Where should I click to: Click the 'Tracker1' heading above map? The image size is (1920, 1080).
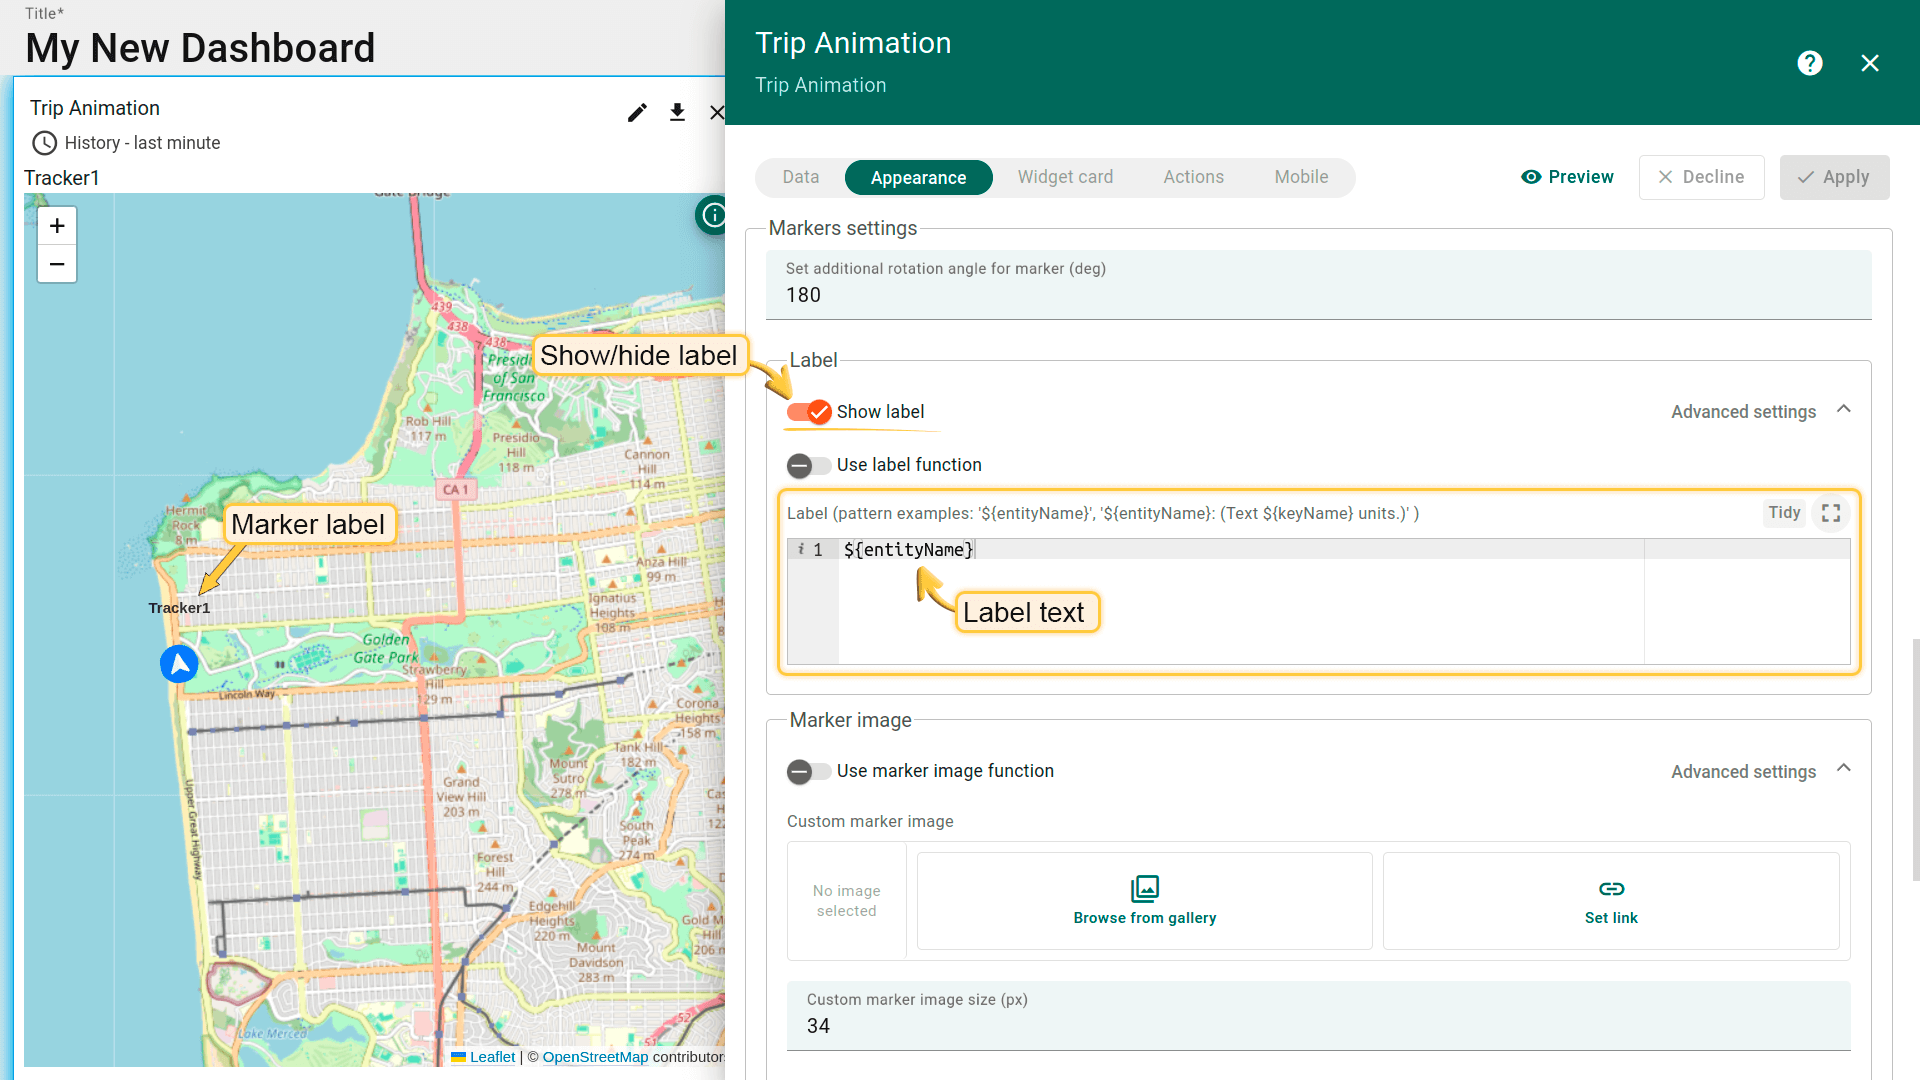(61, 178)
